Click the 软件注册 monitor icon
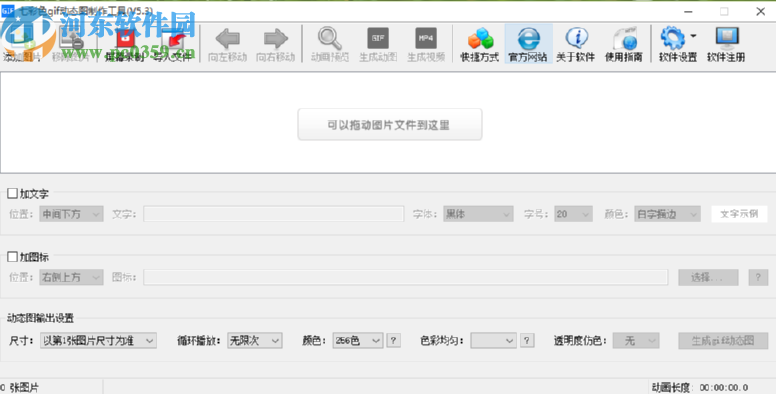 727,39
